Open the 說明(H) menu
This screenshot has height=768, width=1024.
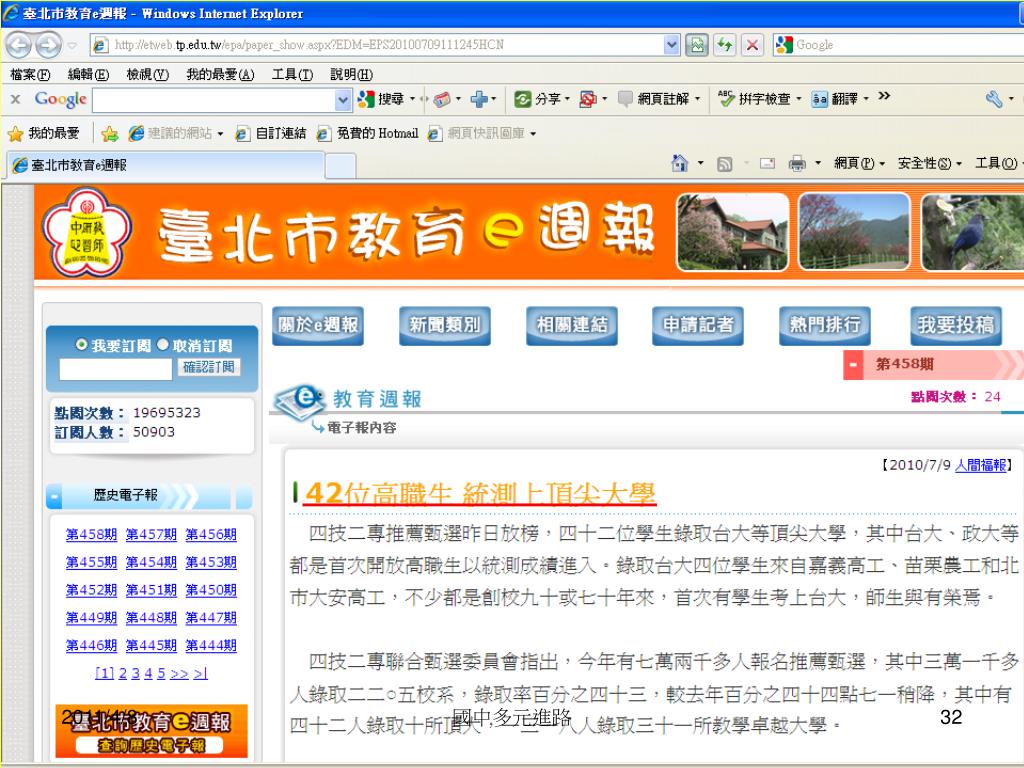pyautogui.click(x=351, y=74)
